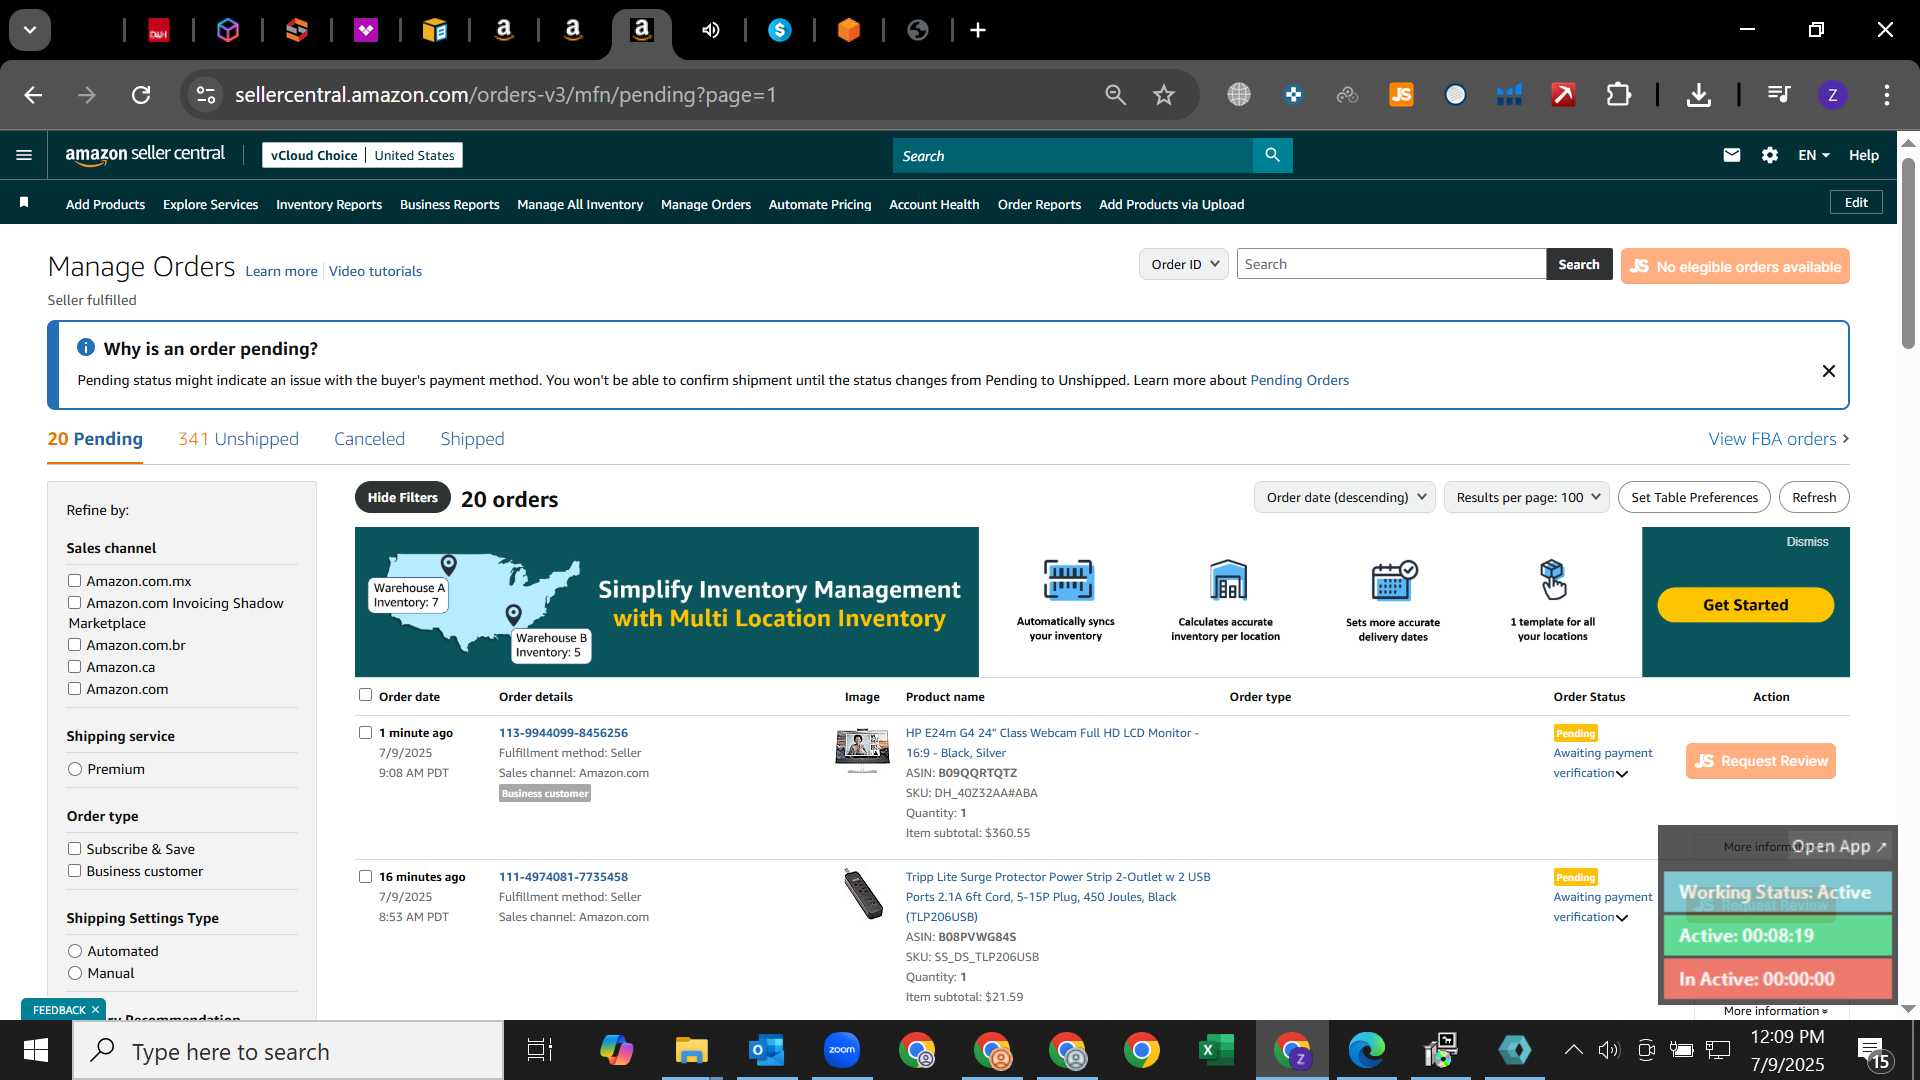
Task: Open the tab search dropdown arrow
Action: pyautogui.click(x=30, y=30)
